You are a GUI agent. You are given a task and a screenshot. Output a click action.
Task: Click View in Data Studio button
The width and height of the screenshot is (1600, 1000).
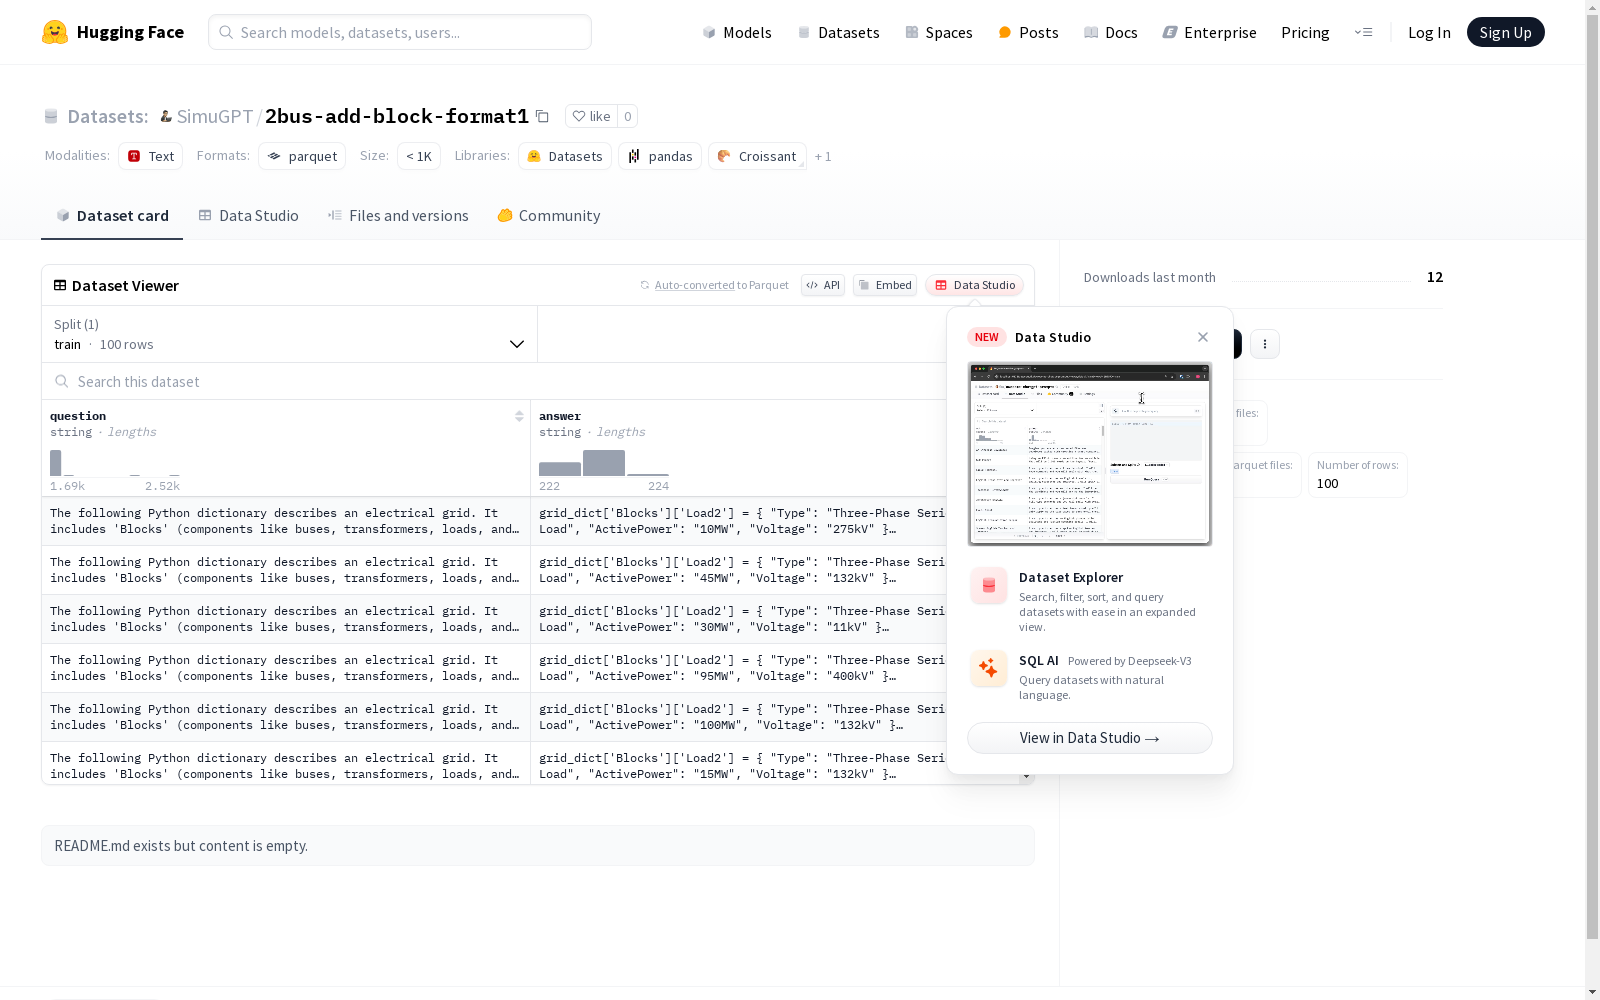pyautogui.click(x=1090, y=738)
